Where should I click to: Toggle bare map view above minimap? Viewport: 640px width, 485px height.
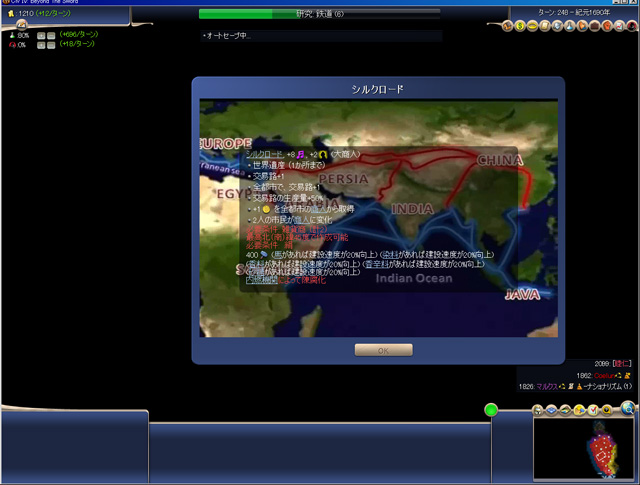pos(565,410)
